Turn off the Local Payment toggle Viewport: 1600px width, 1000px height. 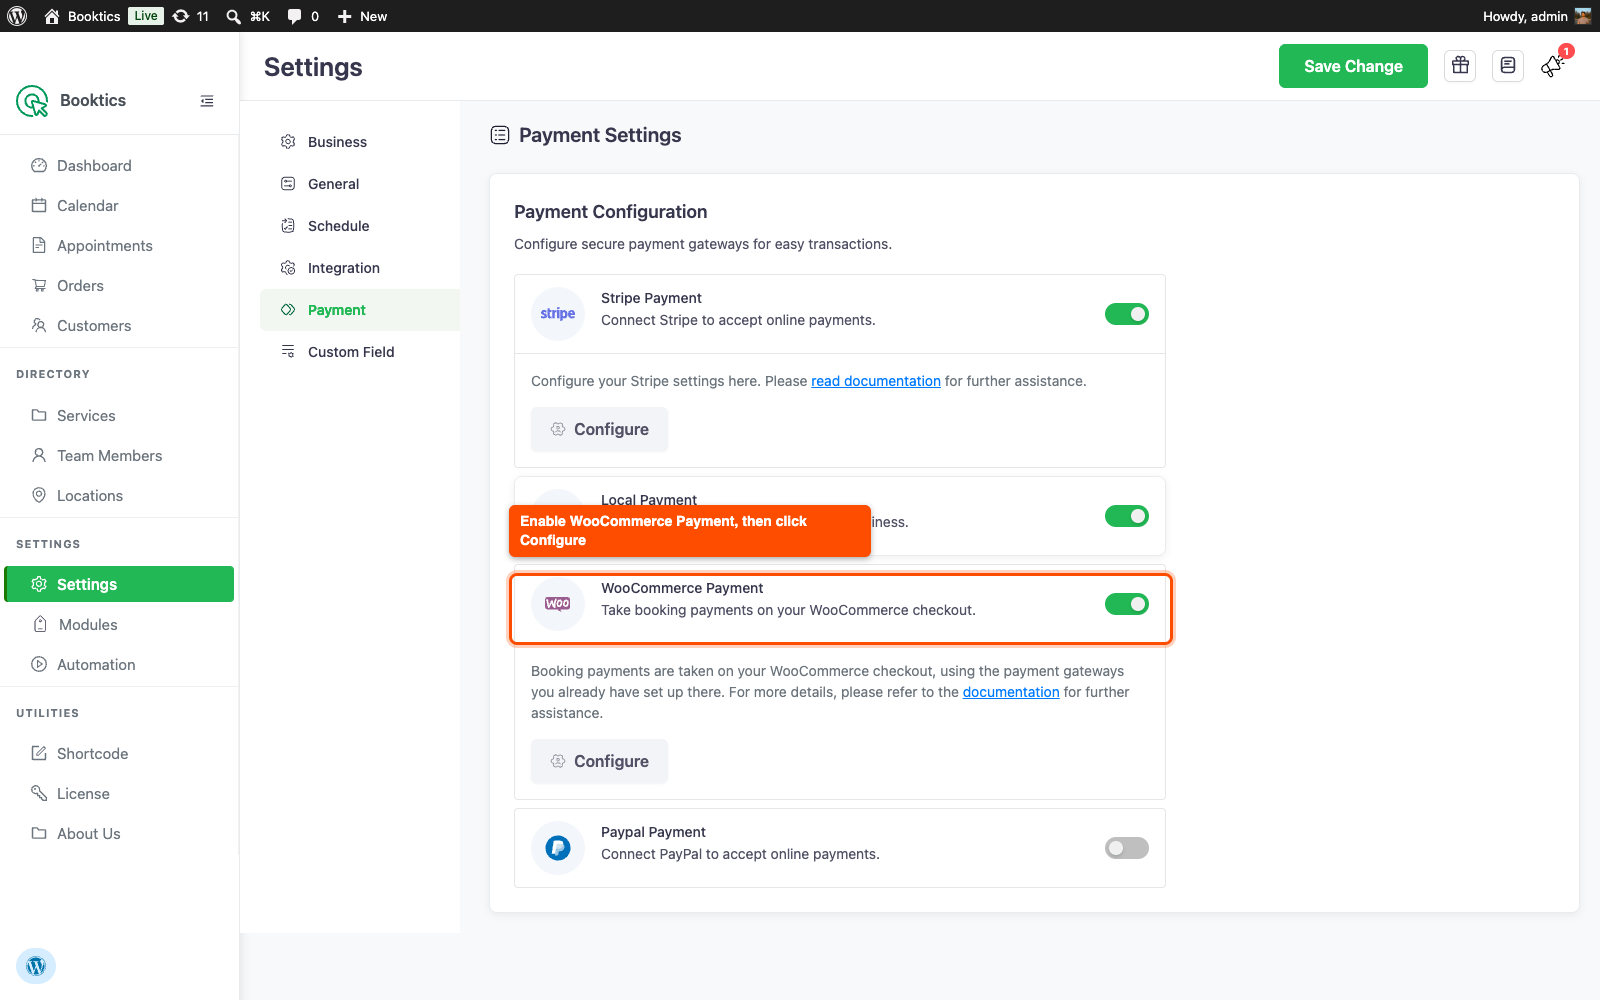tap(1127, 516)
